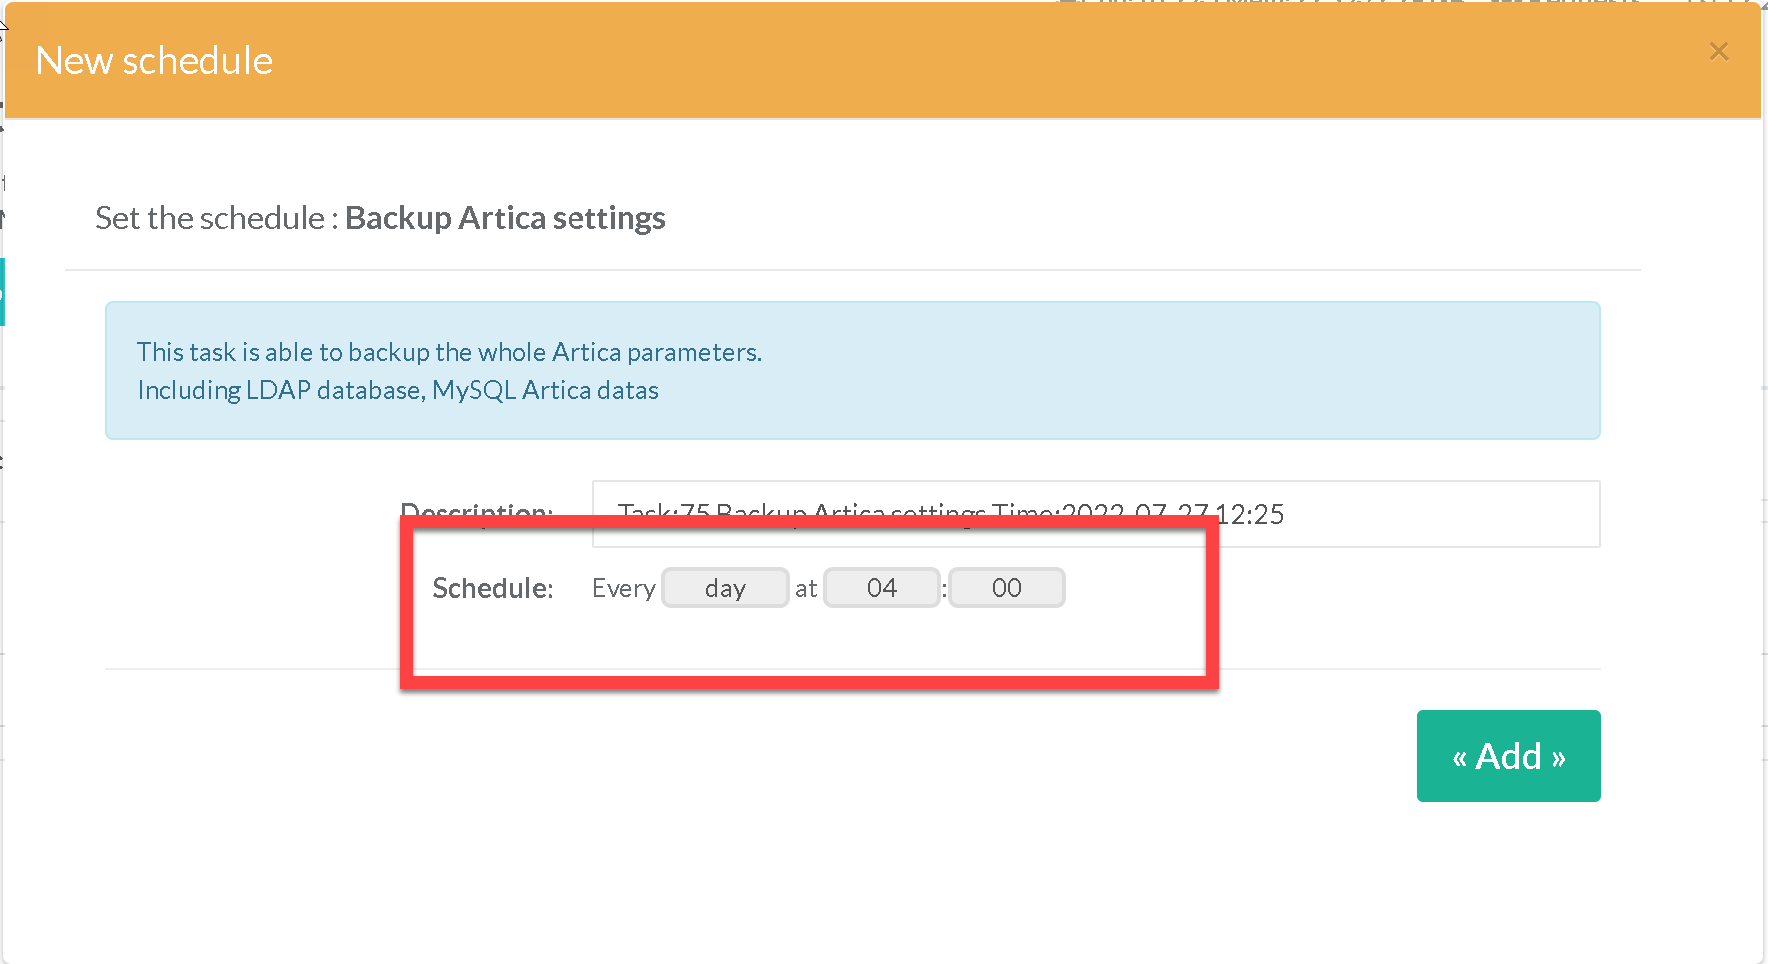Click the 'Schedule:' label

[492, 588]
